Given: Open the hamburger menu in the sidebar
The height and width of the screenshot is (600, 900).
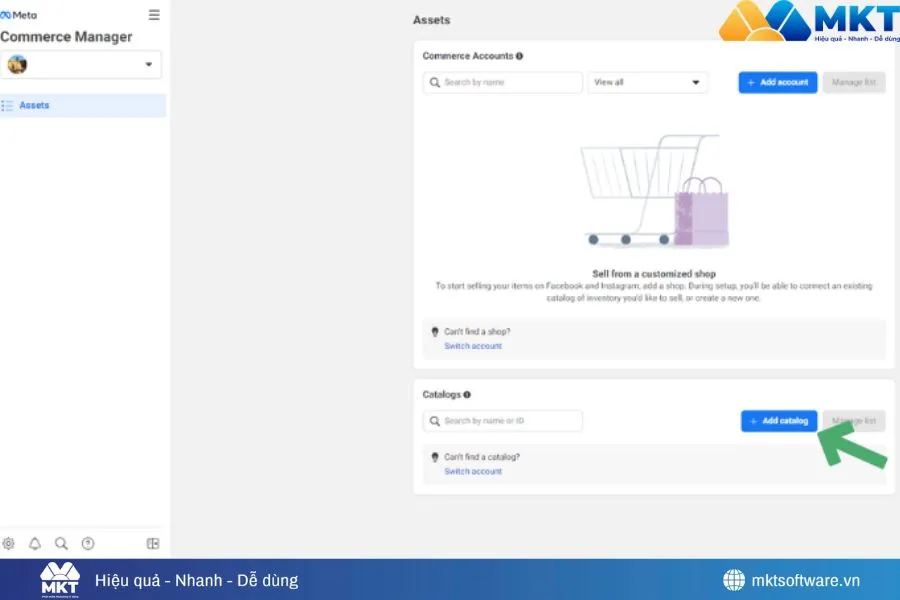Looking at the screenshot, I should (153, 15).
